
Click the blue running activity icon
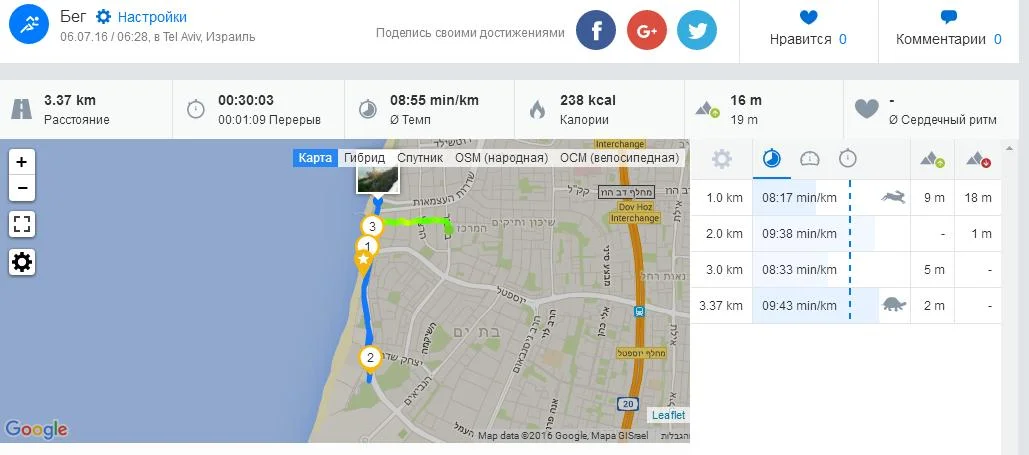pos(30,23)
